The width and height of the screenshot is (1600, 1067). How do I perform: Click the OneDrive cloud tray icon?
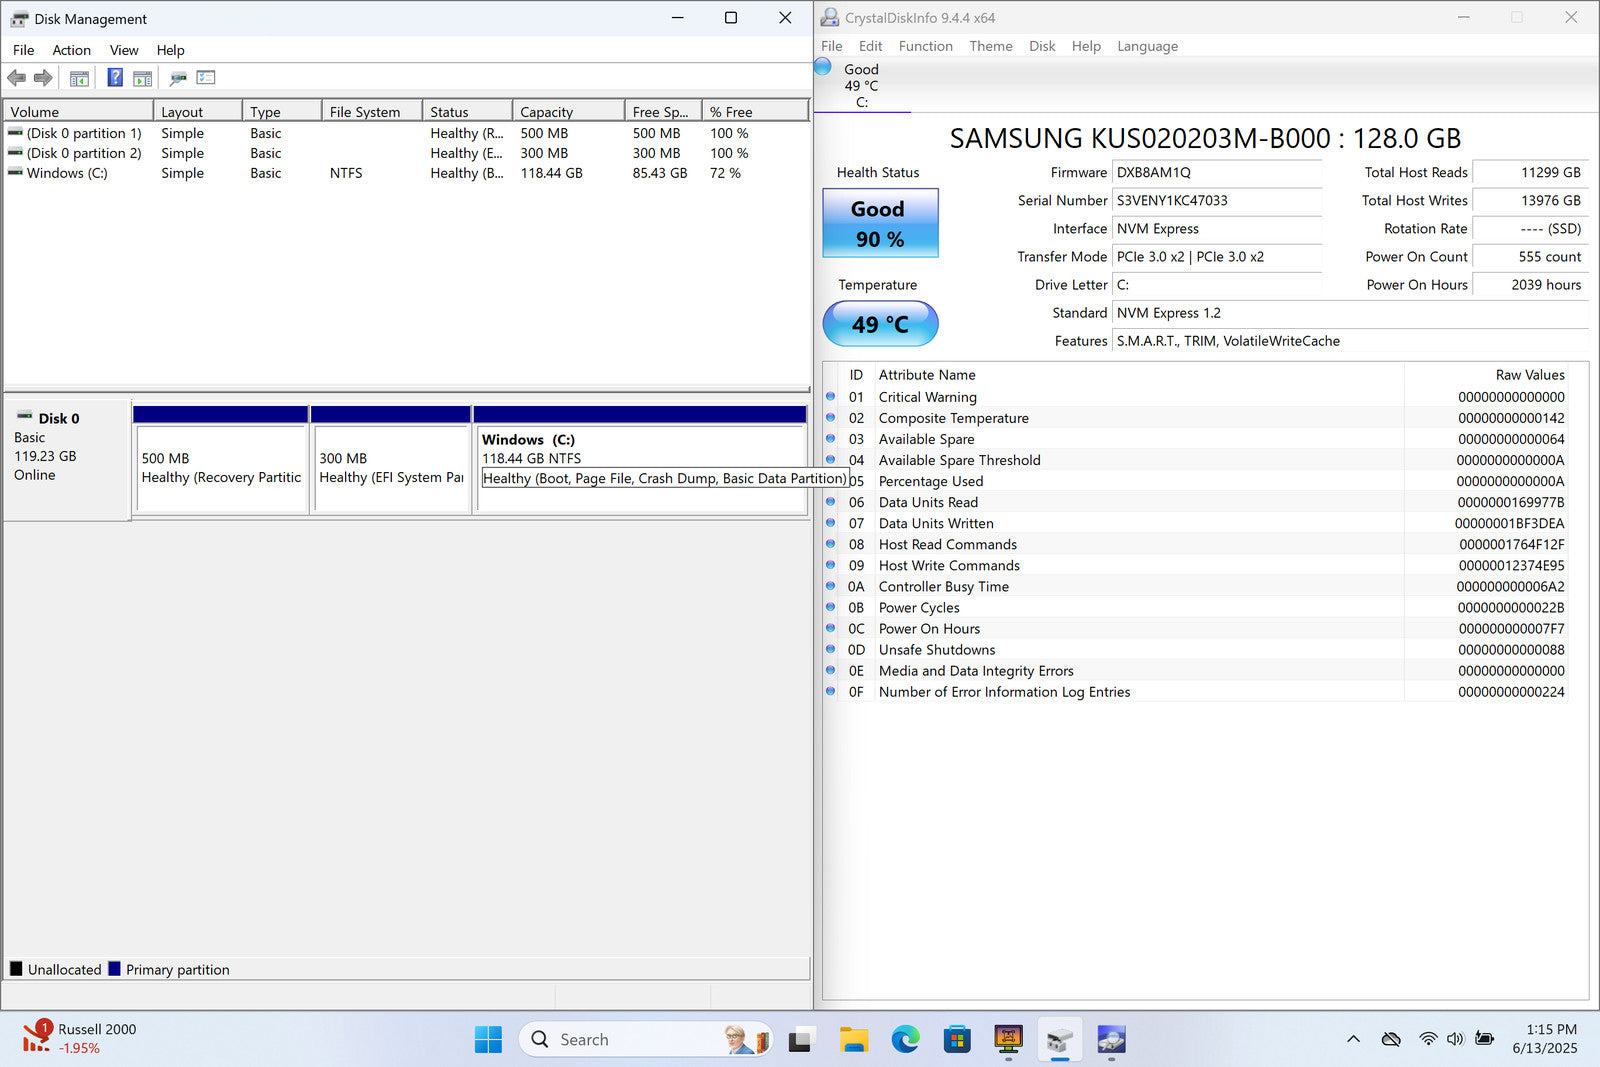point(1391,1039)
